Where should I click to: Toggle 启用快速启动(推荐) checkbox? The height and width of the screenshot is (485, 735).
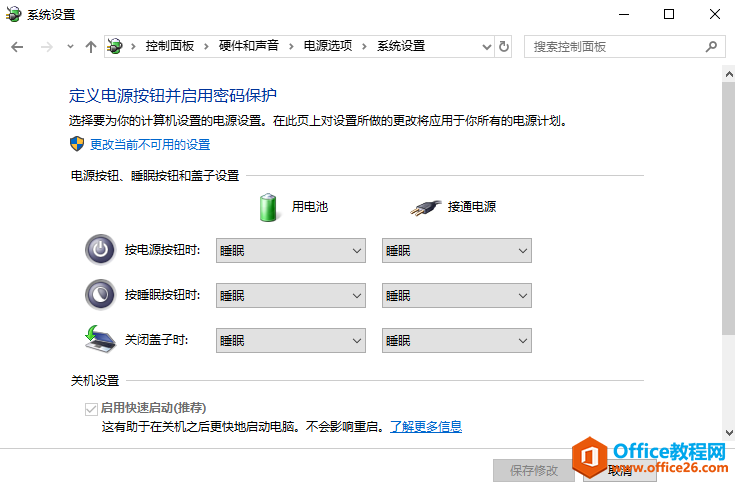[x=91, y=409]
